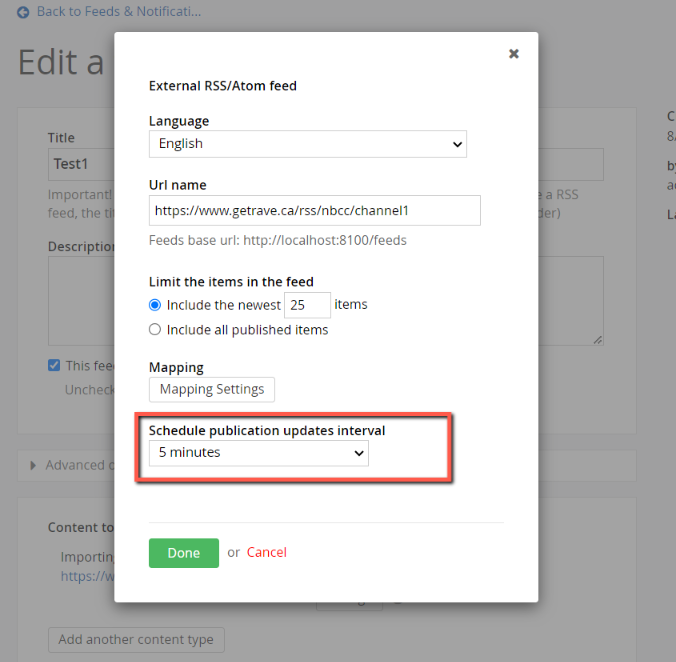Expand the Advanced section
676x662 pixels.
(33, 465)
